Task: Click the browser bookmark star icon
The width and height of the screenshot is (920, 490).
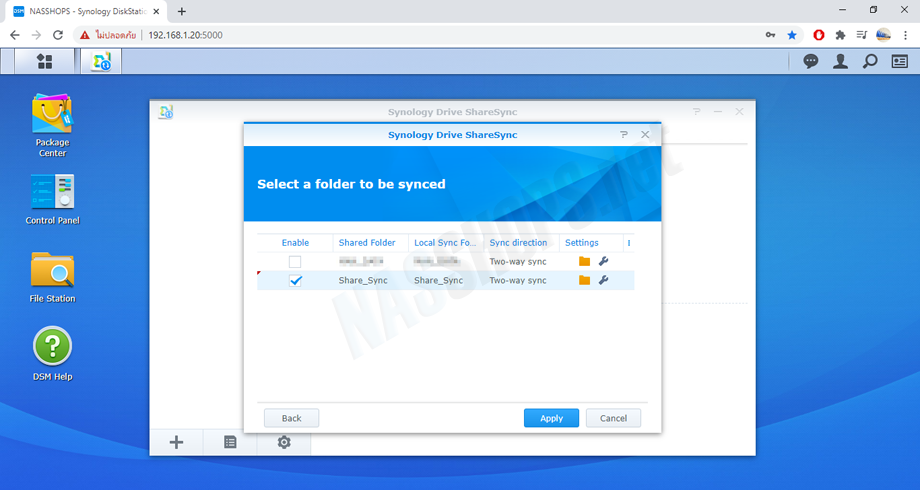Action: click(x=792, y=35)
